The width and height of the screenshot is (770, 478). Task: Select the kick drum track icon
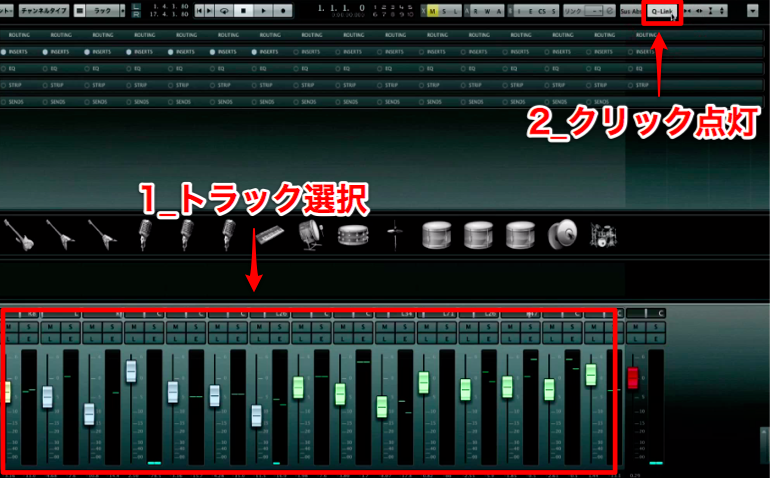310,235
